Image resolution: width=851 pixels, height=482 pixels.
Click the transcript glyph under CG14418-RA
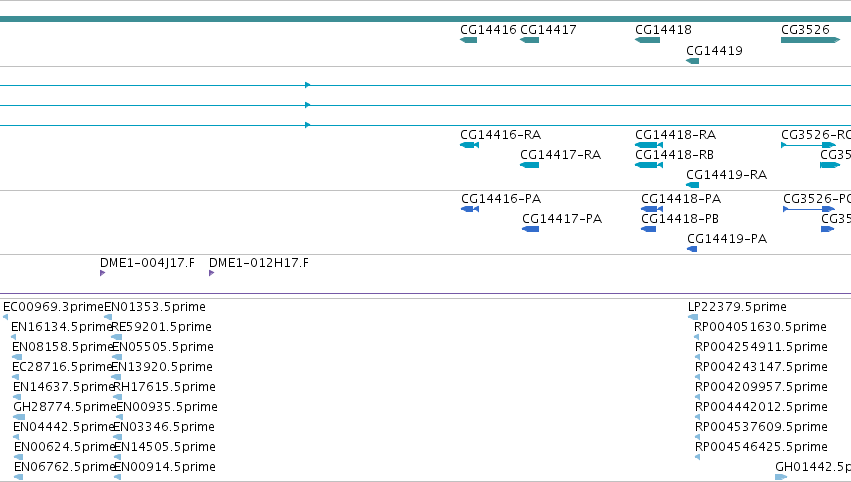[x=649, y=145]
